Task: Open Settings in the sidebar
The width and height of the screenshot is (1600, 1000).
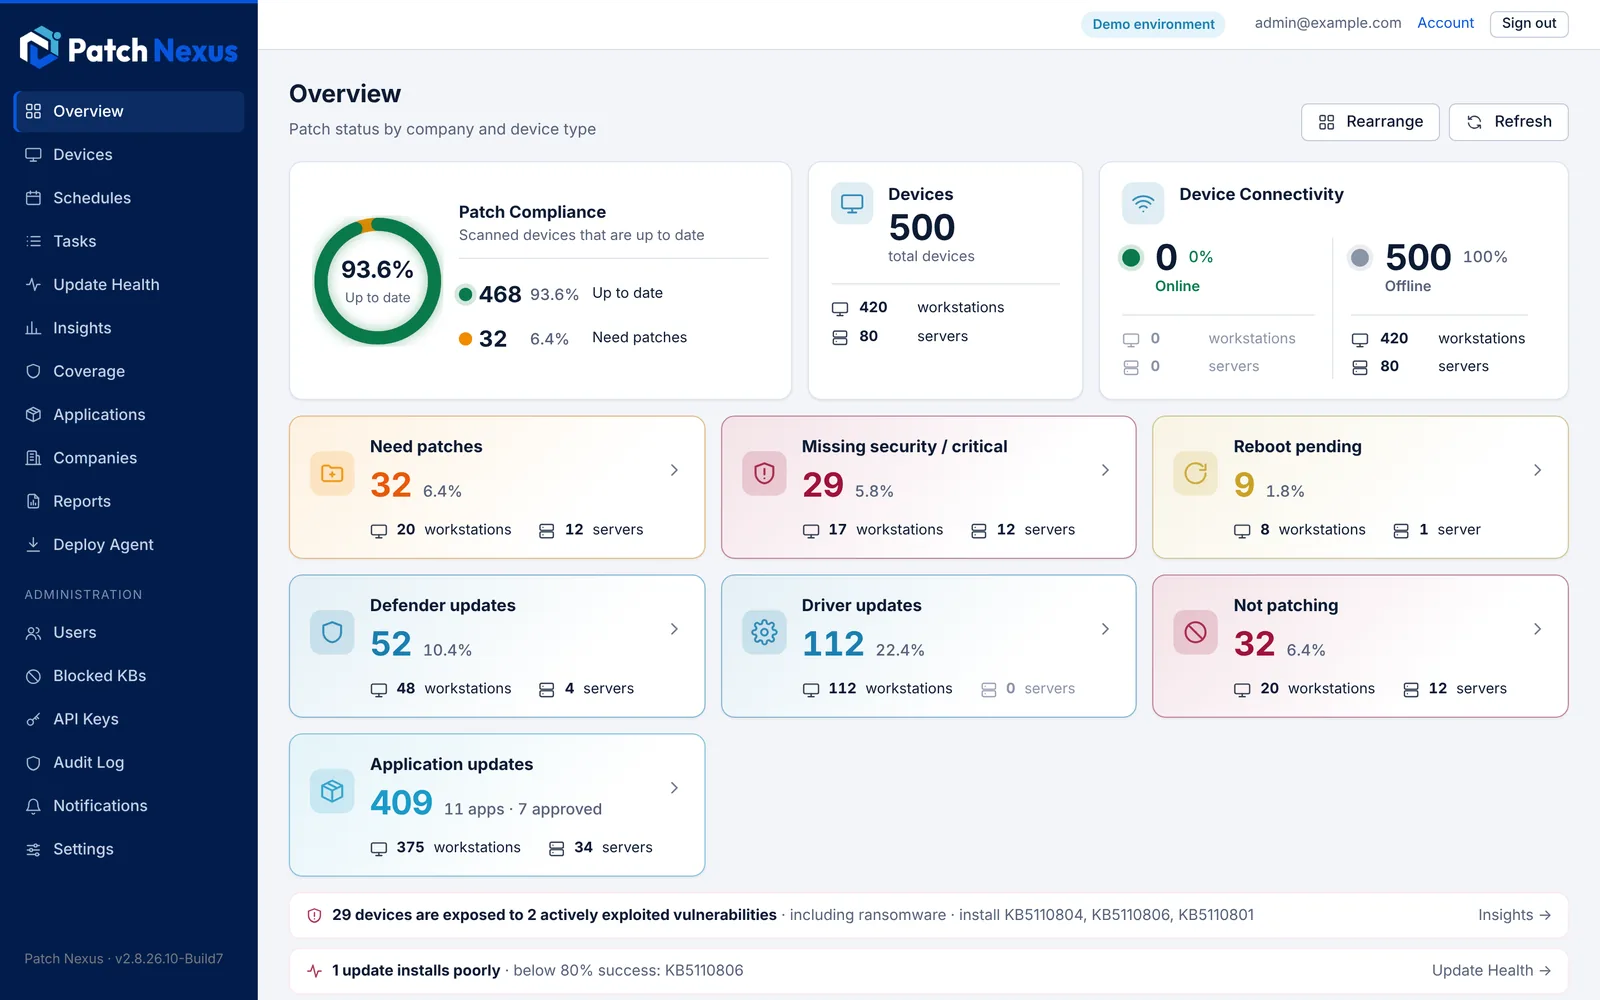Action: click(x=129, y=849)
